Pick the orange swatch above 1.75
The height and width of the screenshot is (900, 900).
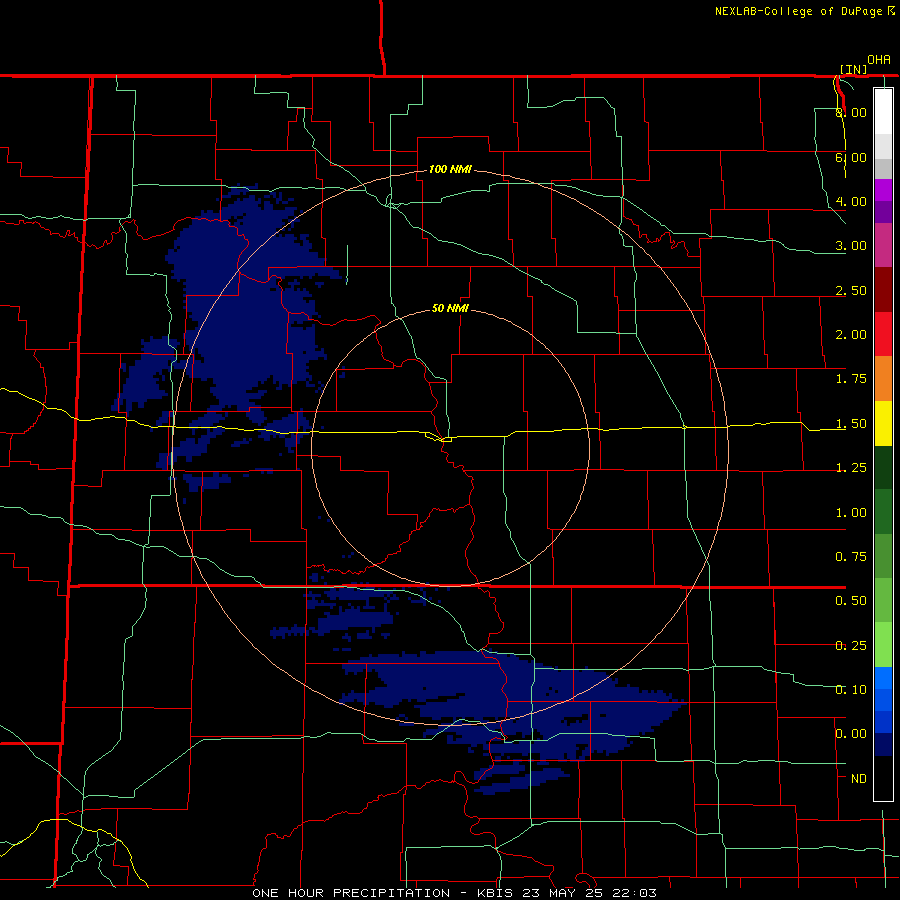[x=883, y=378]
